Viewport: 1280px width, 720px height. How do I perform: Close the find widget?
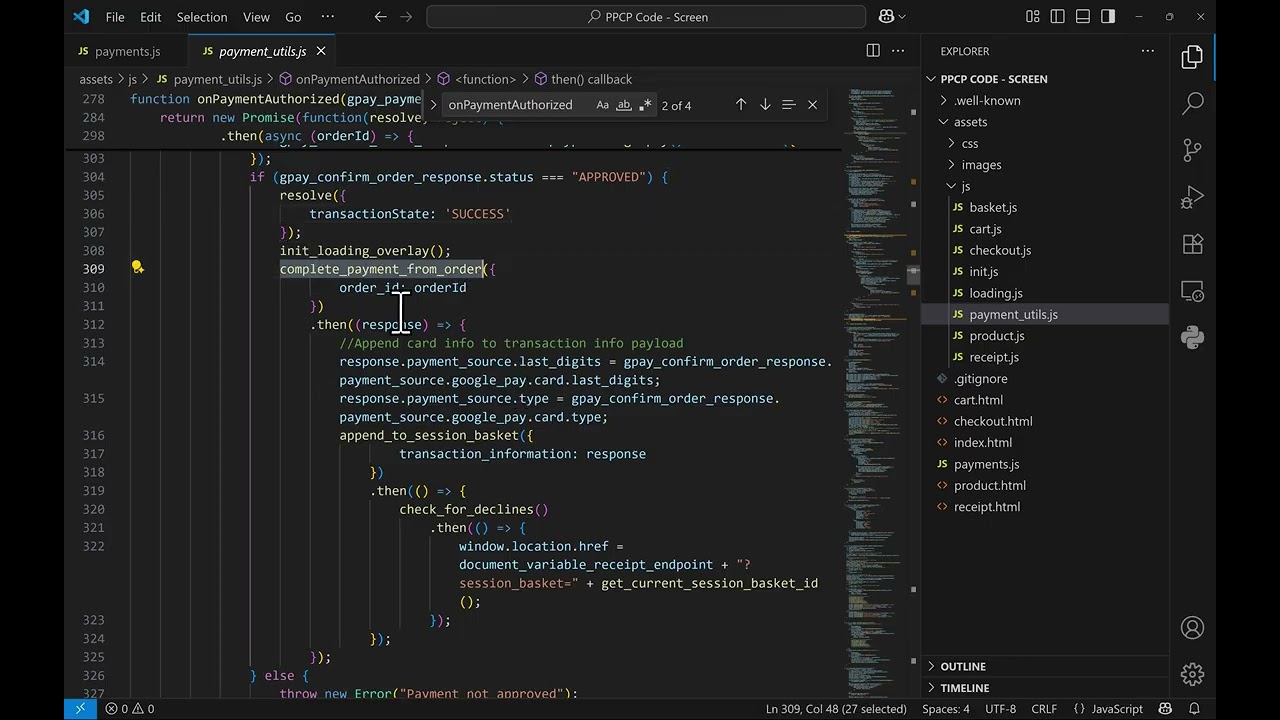(x=812, y=105)
